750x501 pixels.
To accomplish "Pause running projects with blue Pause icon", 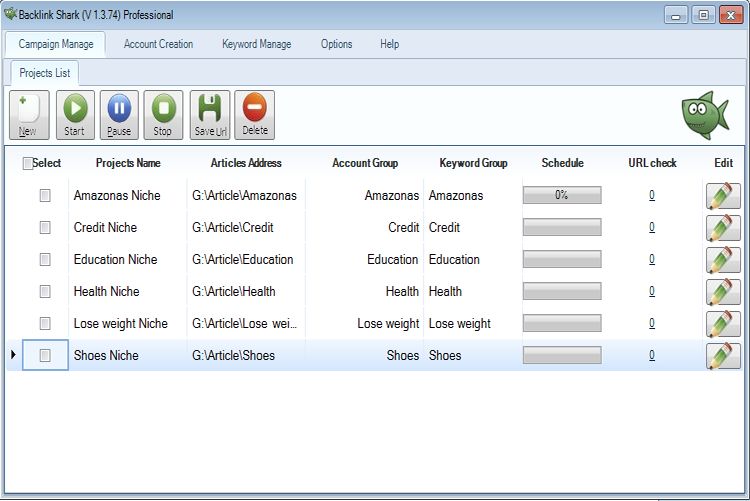I will [119, 115].
